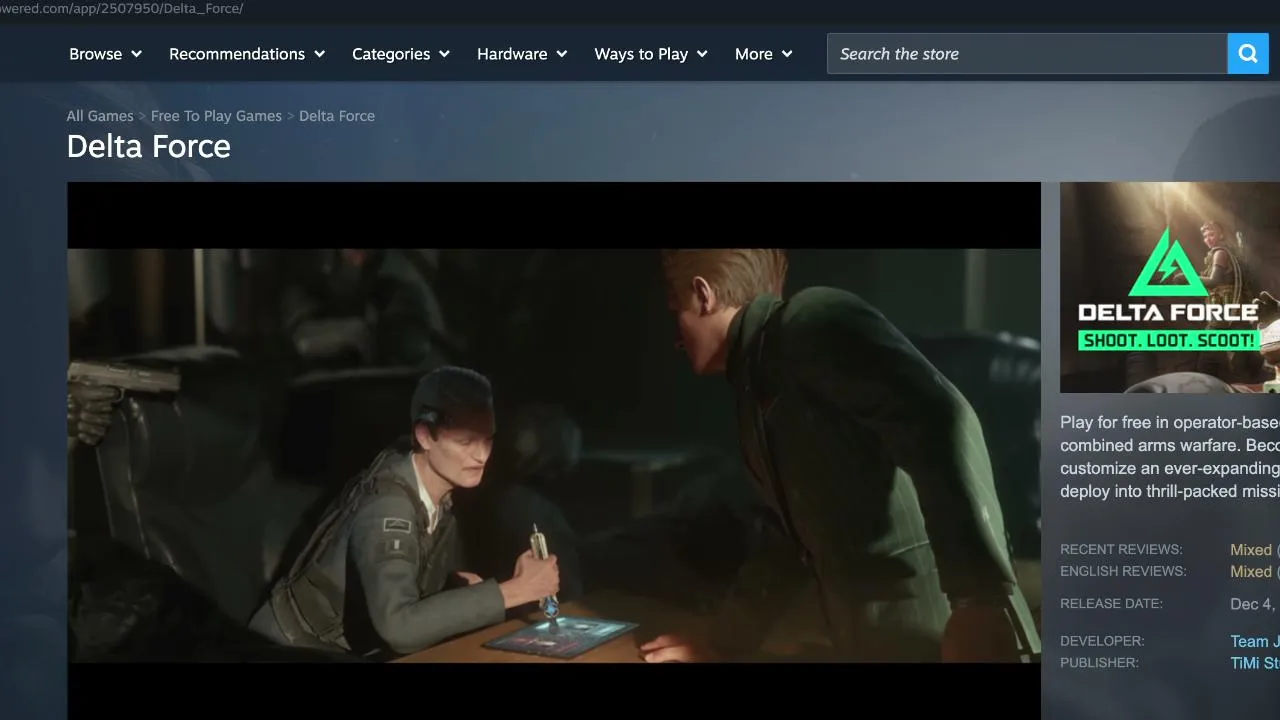Click the DEVELOPER label
The width and height of the screenshot is (1280, 720).
pyautogui.click(x=1102, y=641)
